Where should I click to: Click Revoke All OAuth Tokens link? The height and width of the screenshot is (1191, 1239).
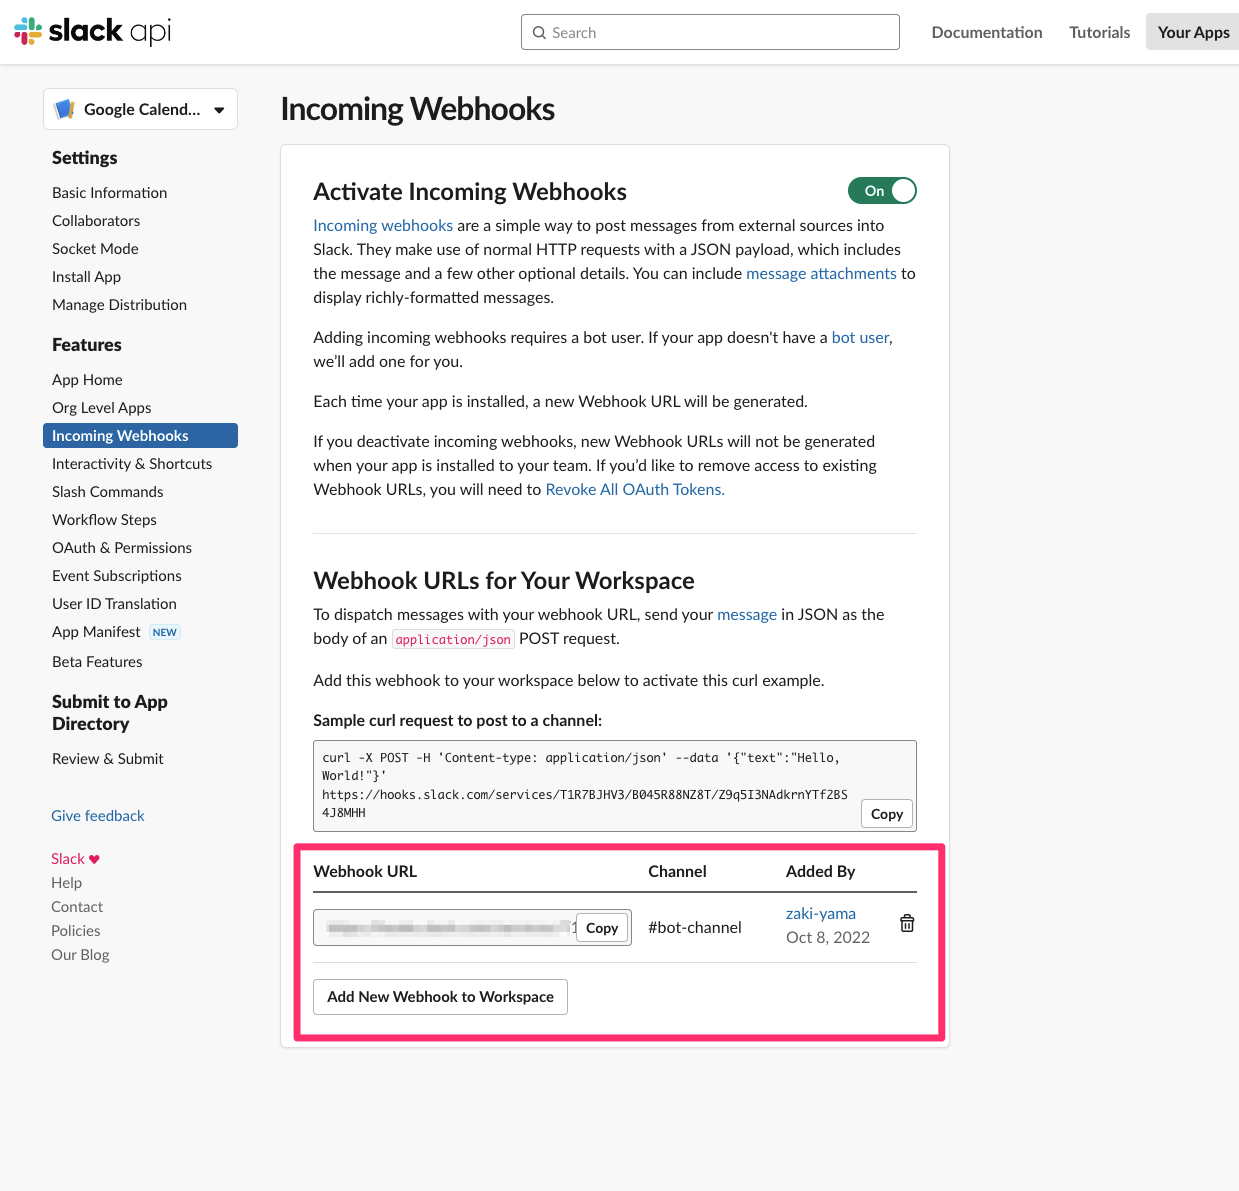pyautogui.click(x=635, y=489)
